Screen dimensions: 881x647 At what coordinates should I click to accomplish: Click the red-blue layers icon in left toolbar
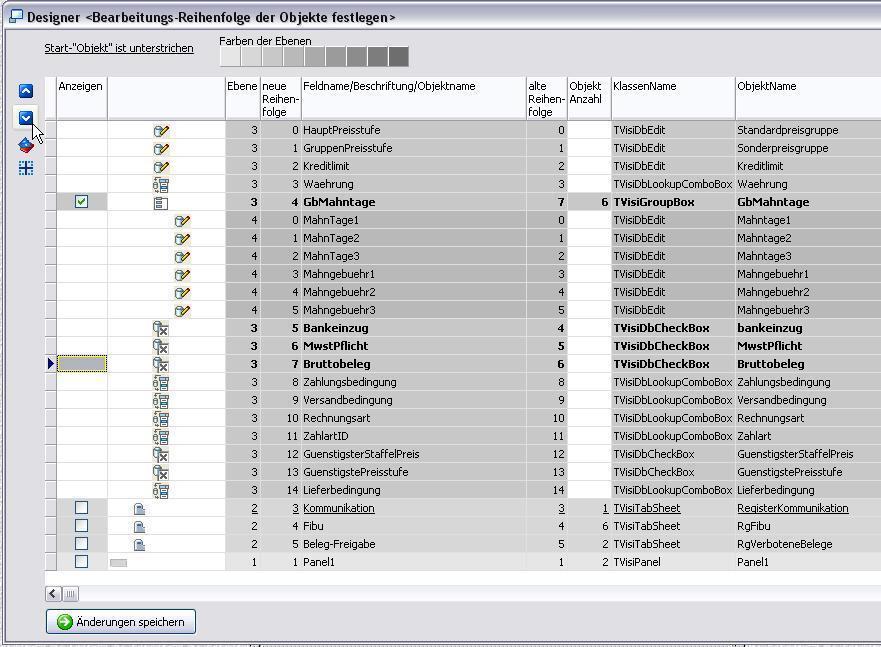tap(26, 145)
